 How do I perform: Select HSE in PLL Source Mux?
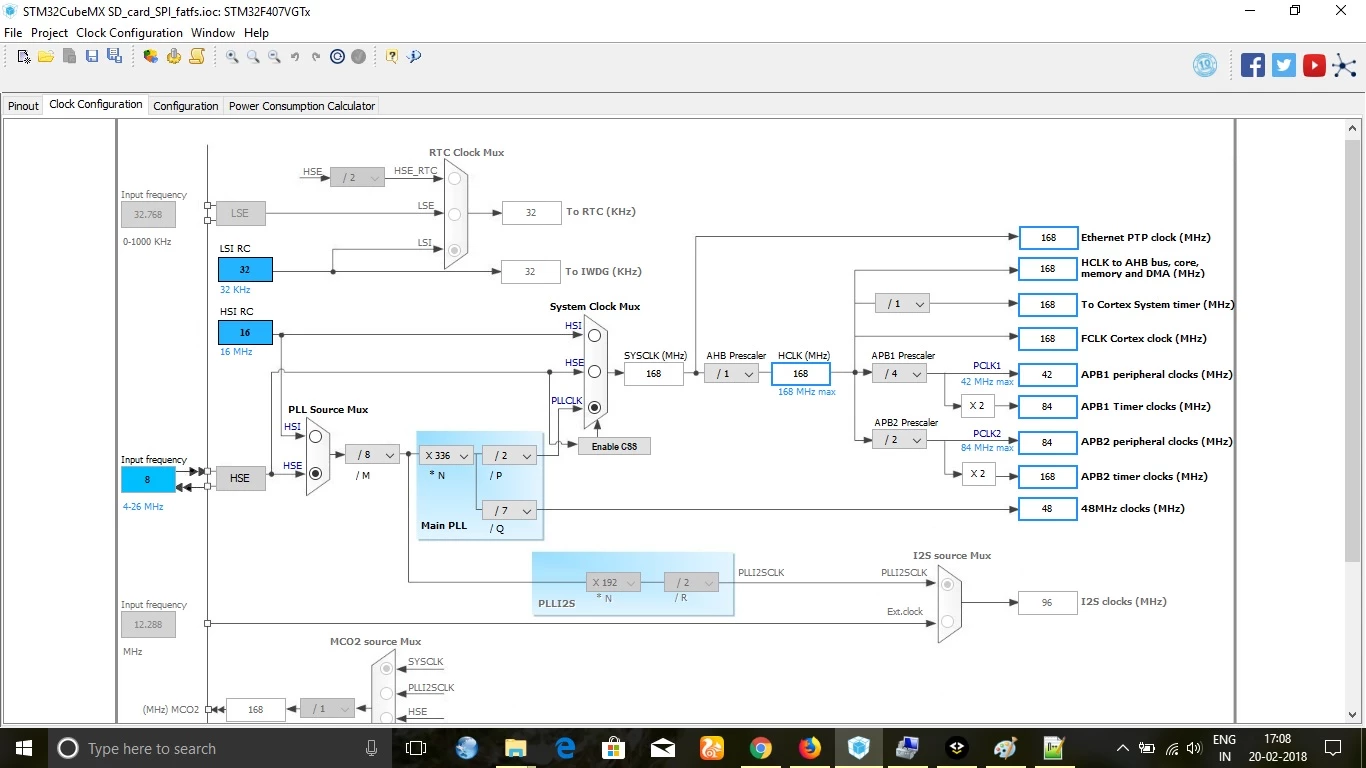coord(316,474)
